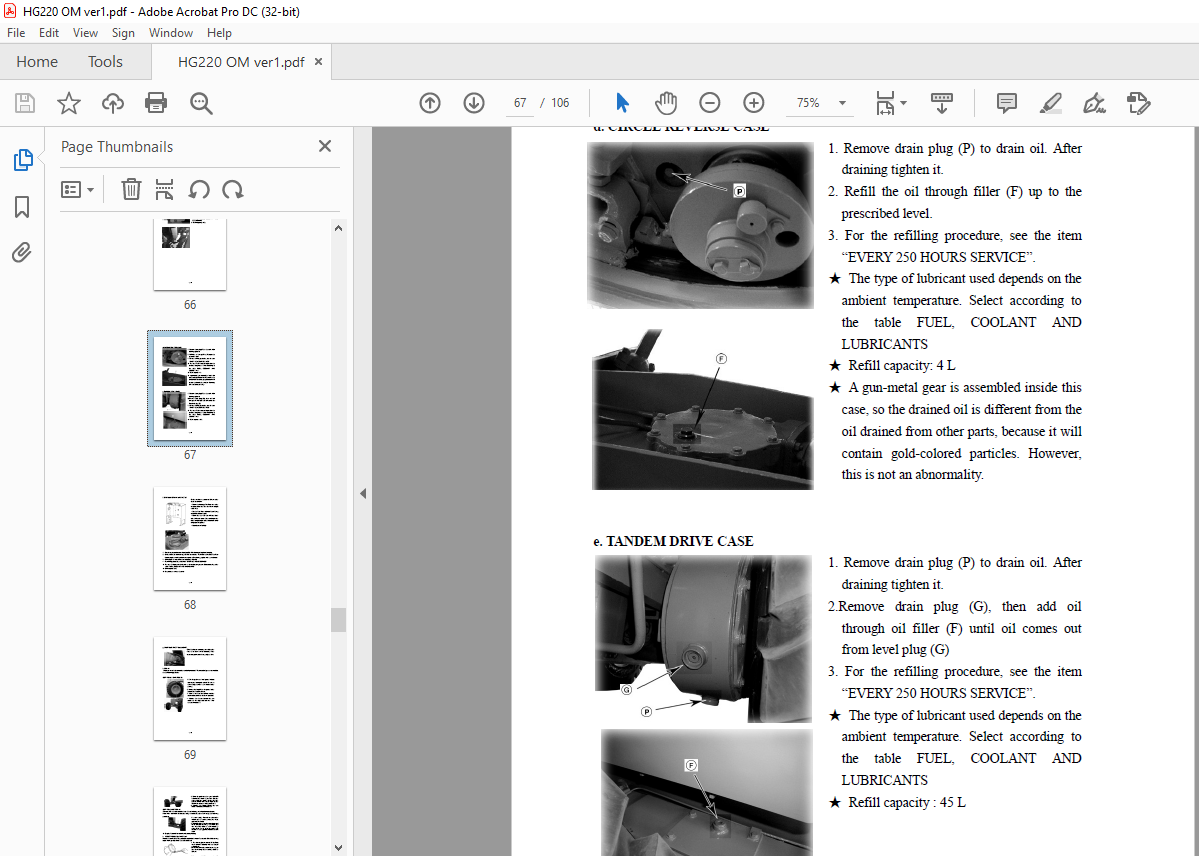Screen dimensions: 1199x856
Task: Rotate page clockwise
Action: point(233,189)
